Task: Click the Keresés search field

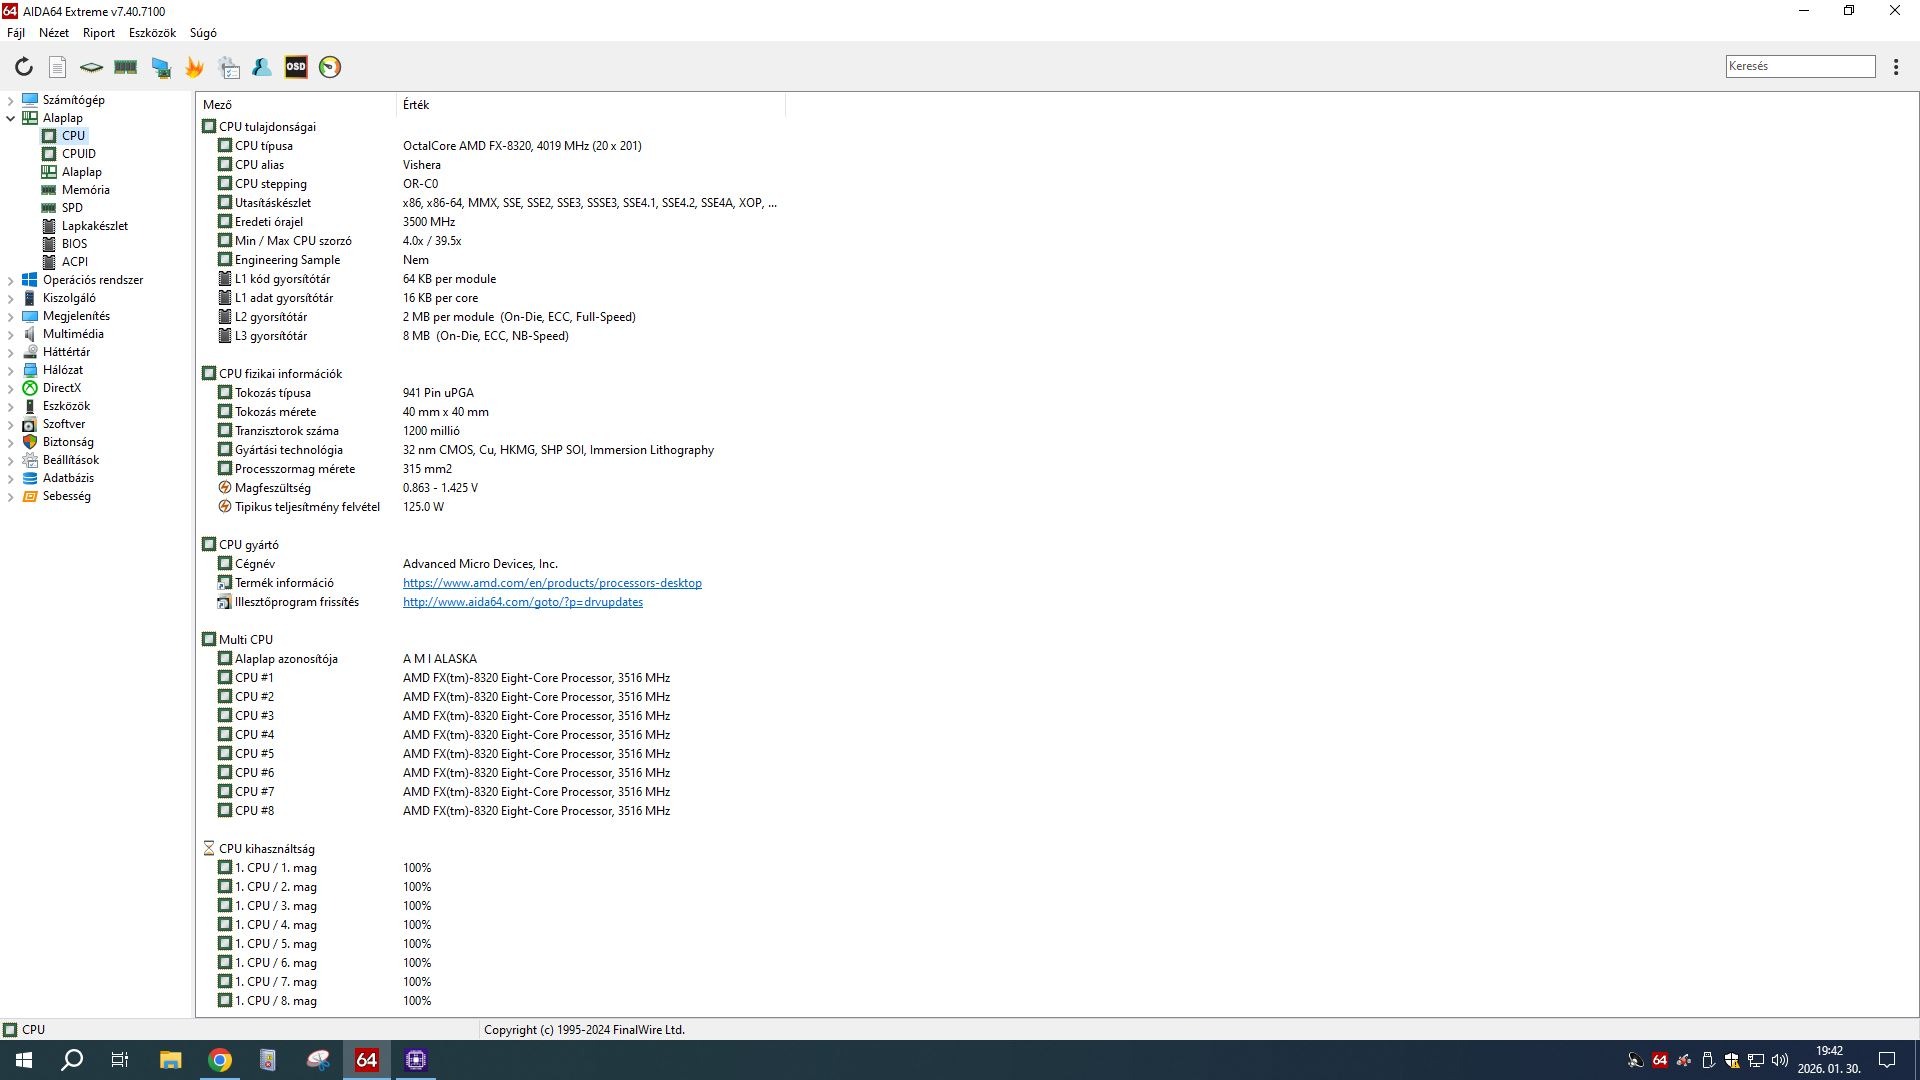Action: pyautogui.click(x=1799, y=66)
